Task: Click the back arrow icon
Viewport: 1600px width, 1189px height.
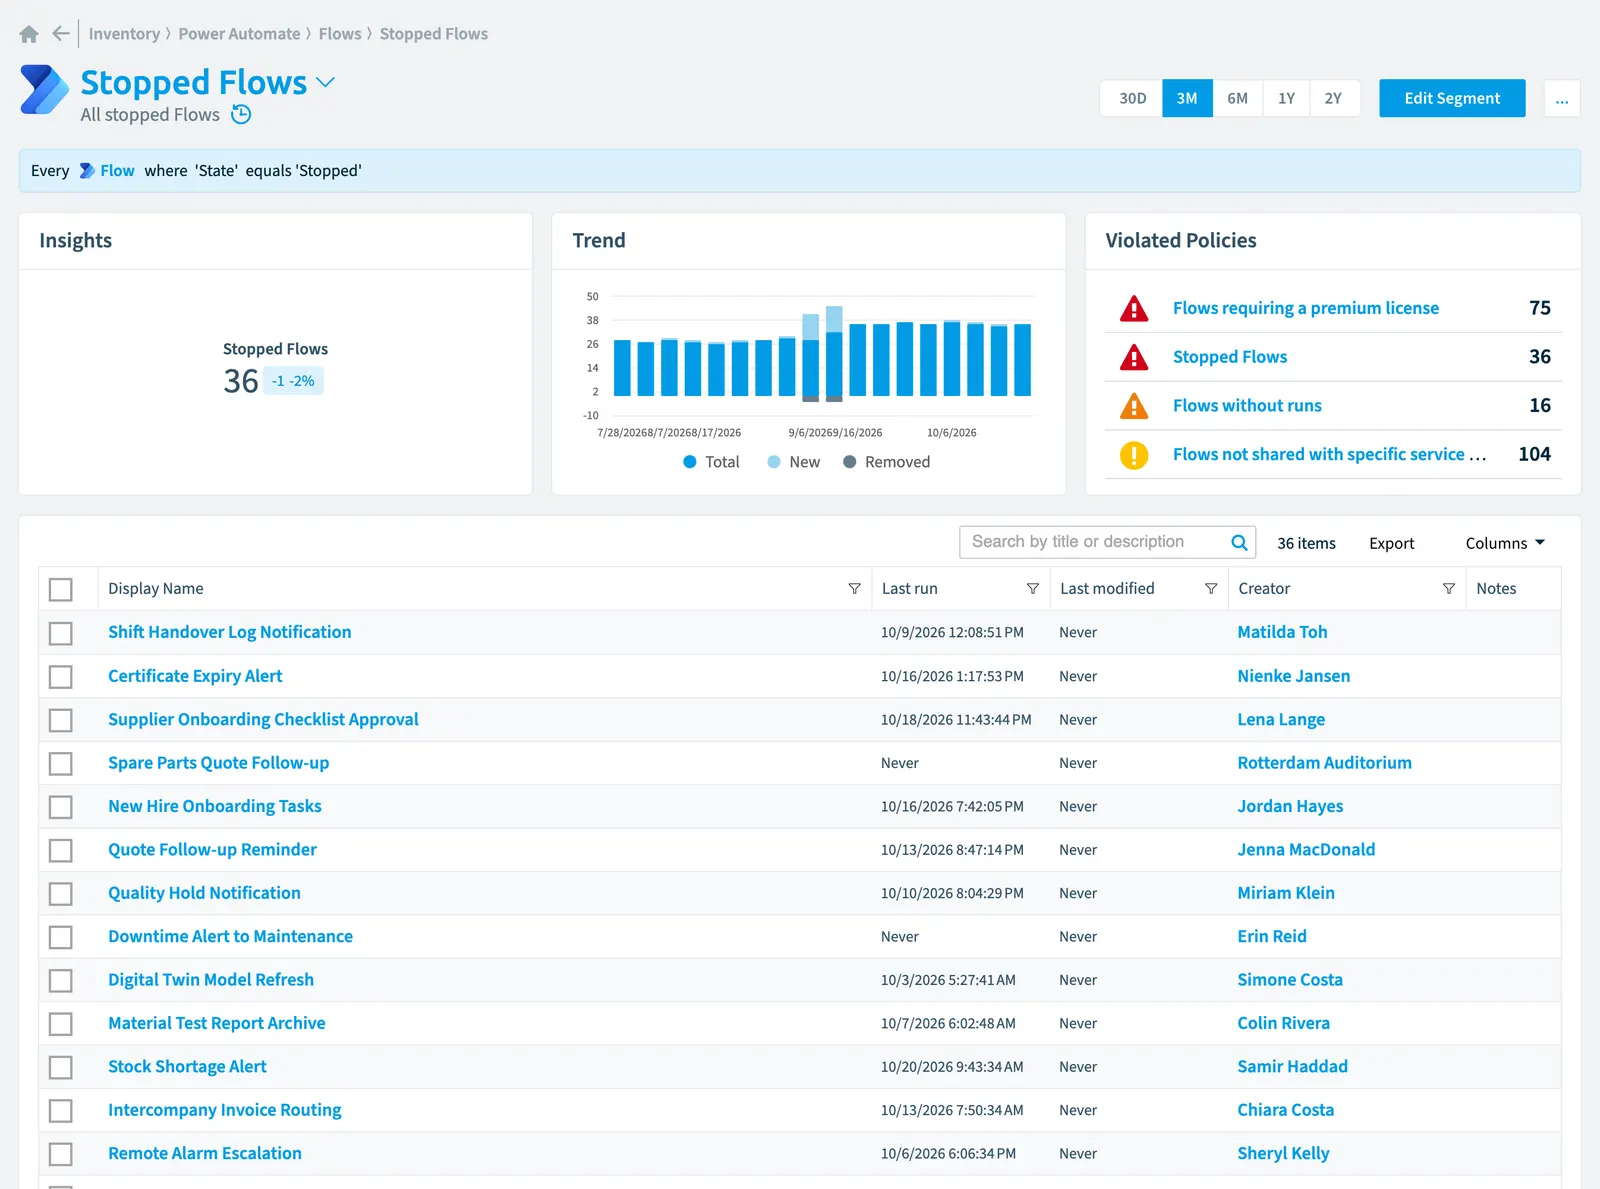Action: 61,34
